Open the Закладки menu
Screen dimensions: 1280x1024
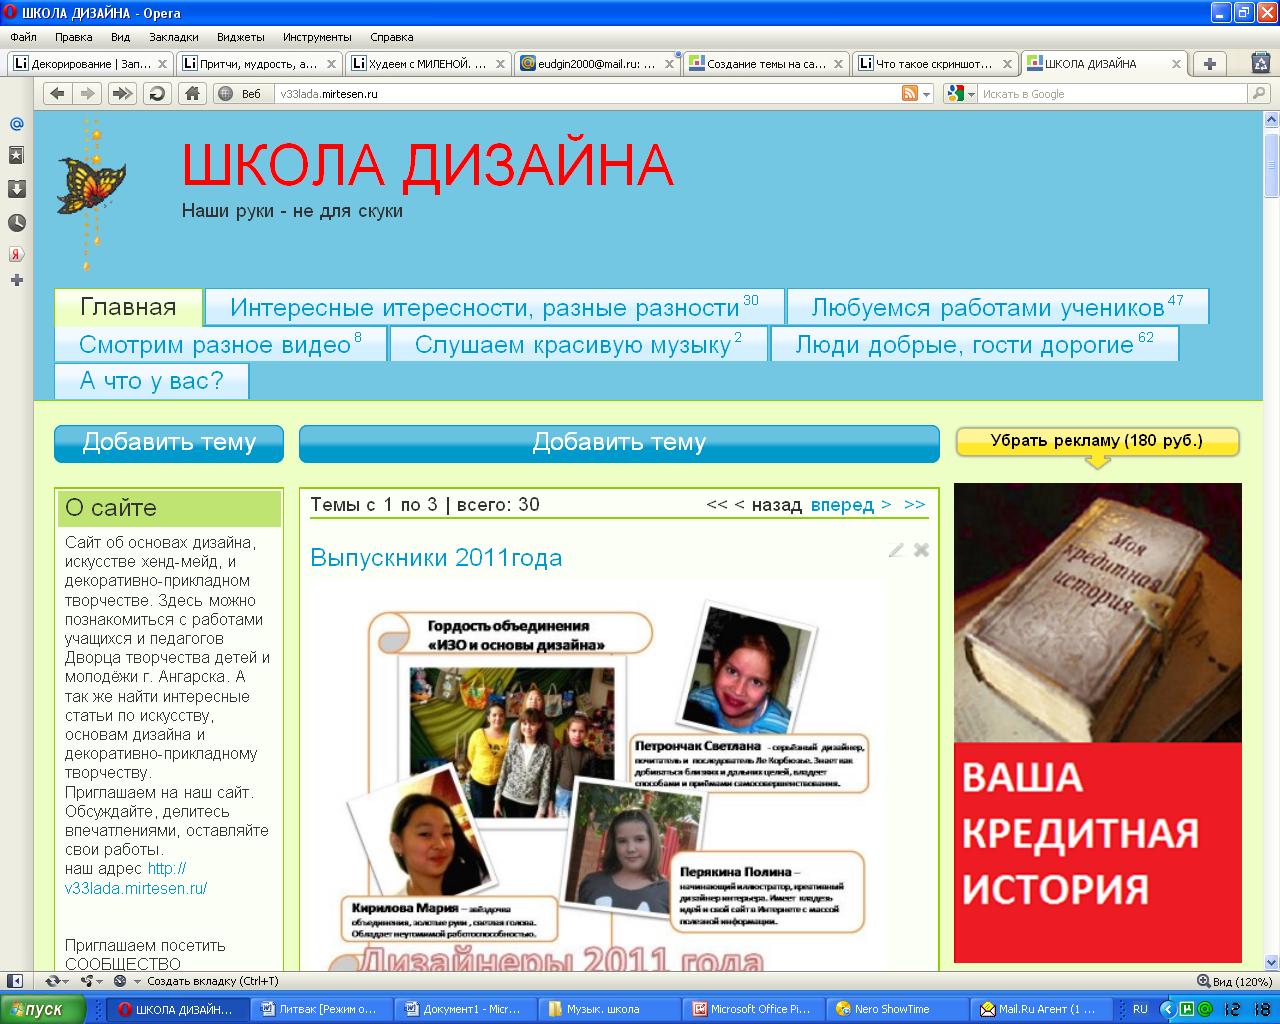click(173, 37)
